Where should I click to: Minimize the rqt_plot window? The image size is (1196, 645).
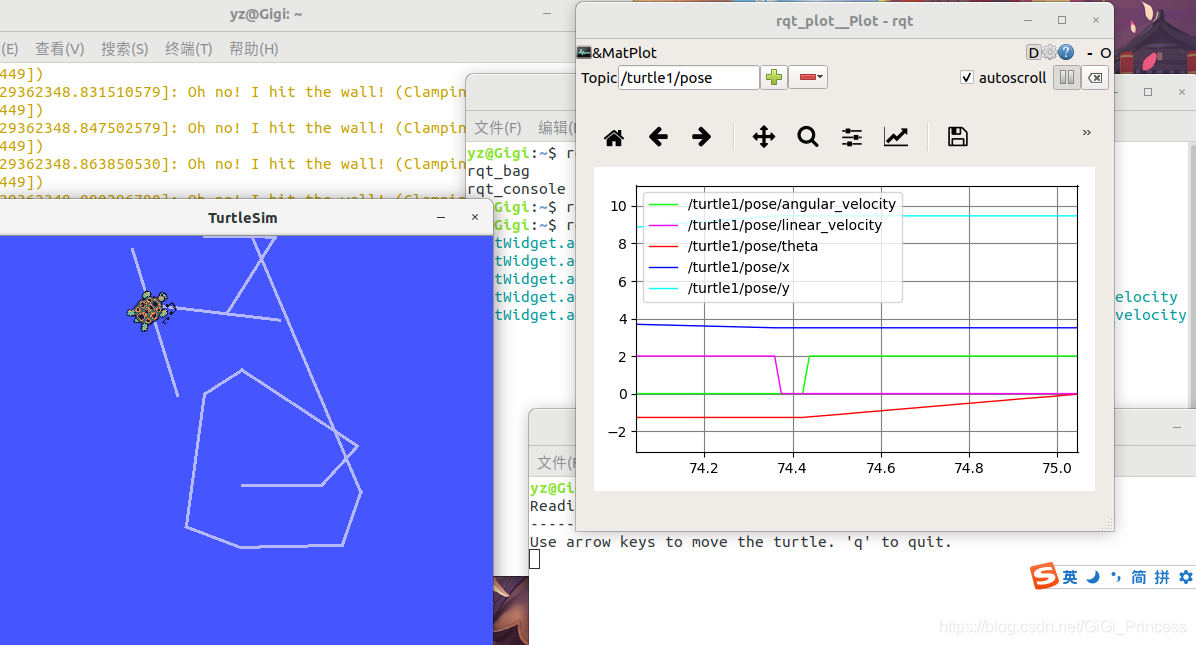(1028, 21)
